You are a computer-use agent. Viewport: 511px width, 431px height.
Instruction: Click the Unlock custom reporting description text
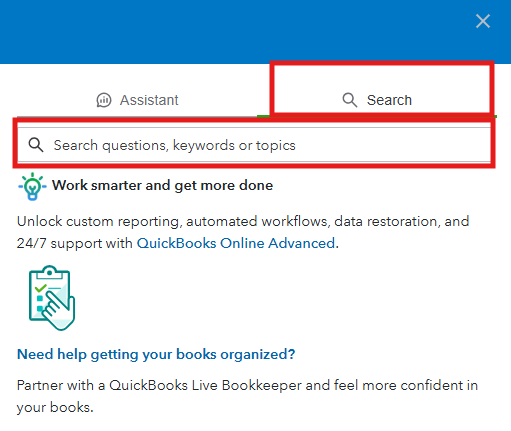(243, 232)
